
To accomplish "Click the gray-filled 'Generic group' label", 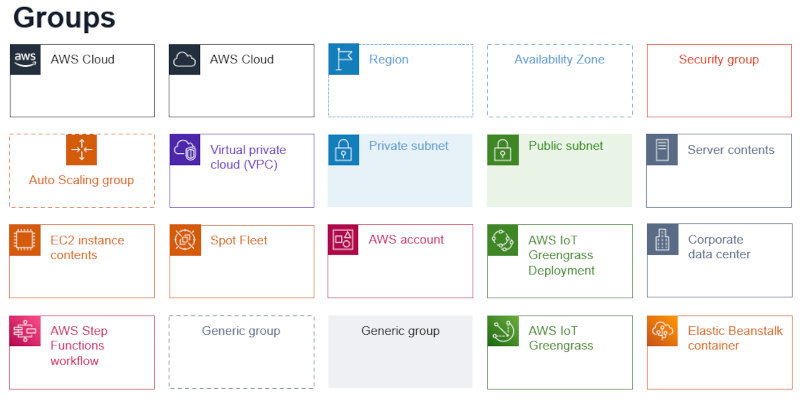I will tap(400, 331).
